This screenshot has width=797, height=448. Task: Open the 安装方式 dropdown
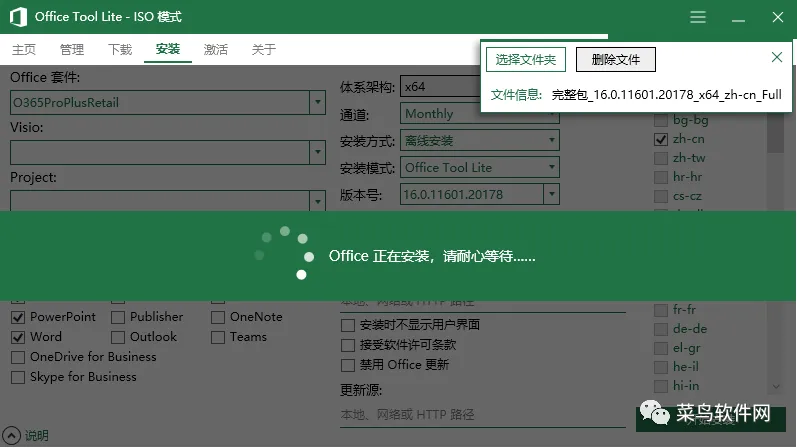(x=480, y=140)
